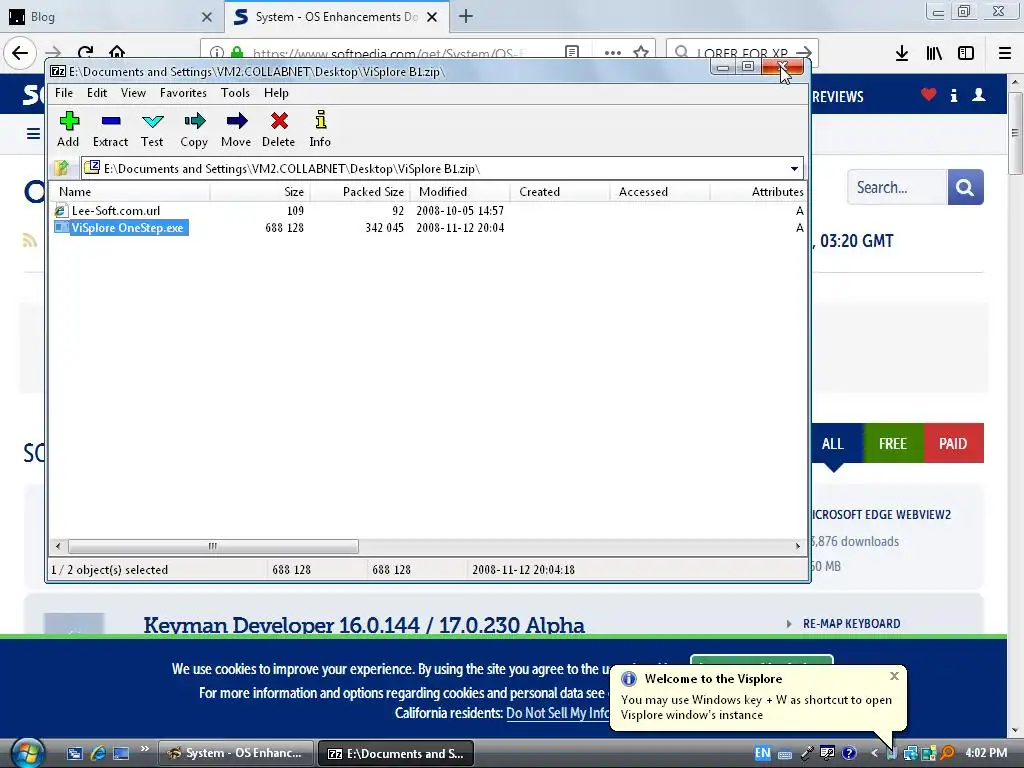Close the Visplore welcome balloon
The width and height of the screenshot is (1024, 768).
coord(894,676)
